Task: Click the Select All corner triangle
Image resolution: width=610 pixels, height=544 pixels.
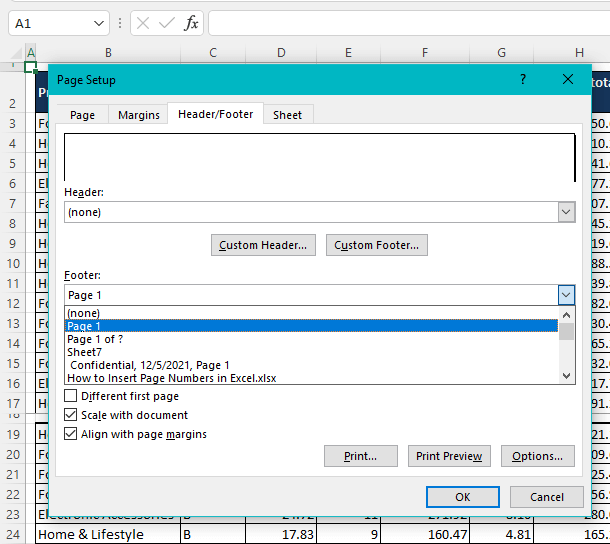Action: point(17,53)
